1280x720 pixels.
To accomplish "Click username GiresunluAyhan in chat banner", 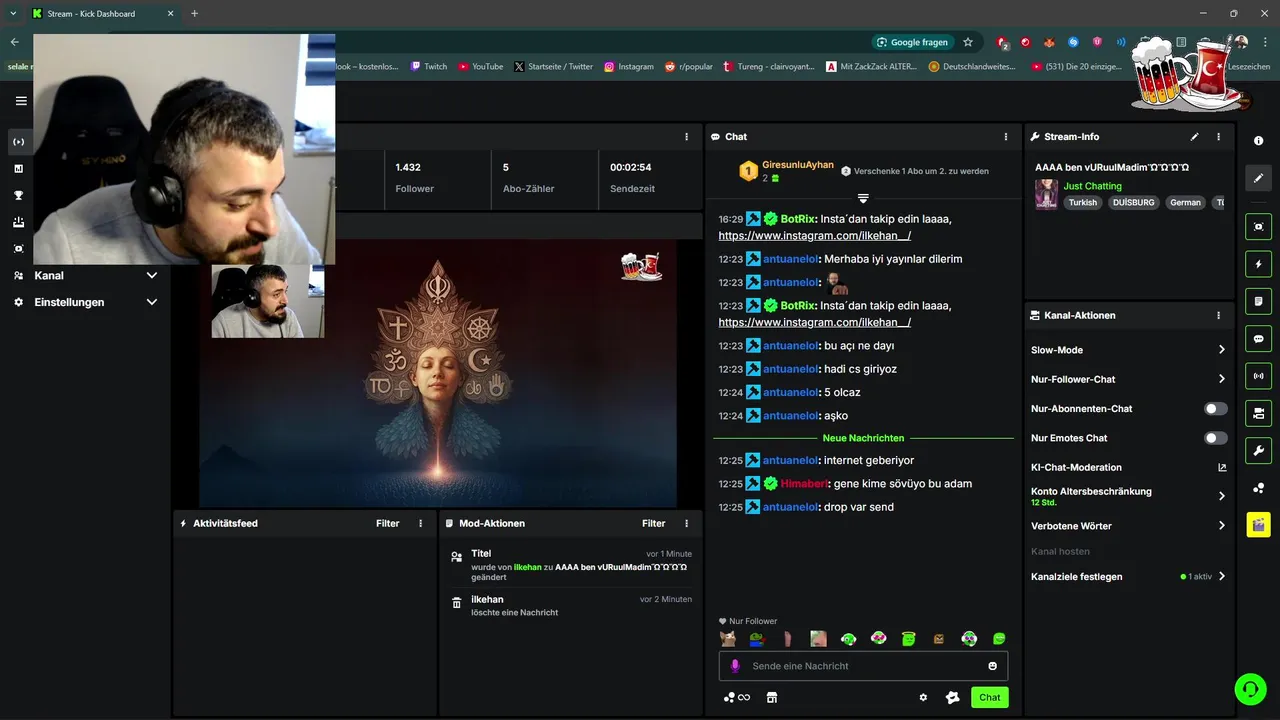I will pyautogui.click(x=797, y=165).
